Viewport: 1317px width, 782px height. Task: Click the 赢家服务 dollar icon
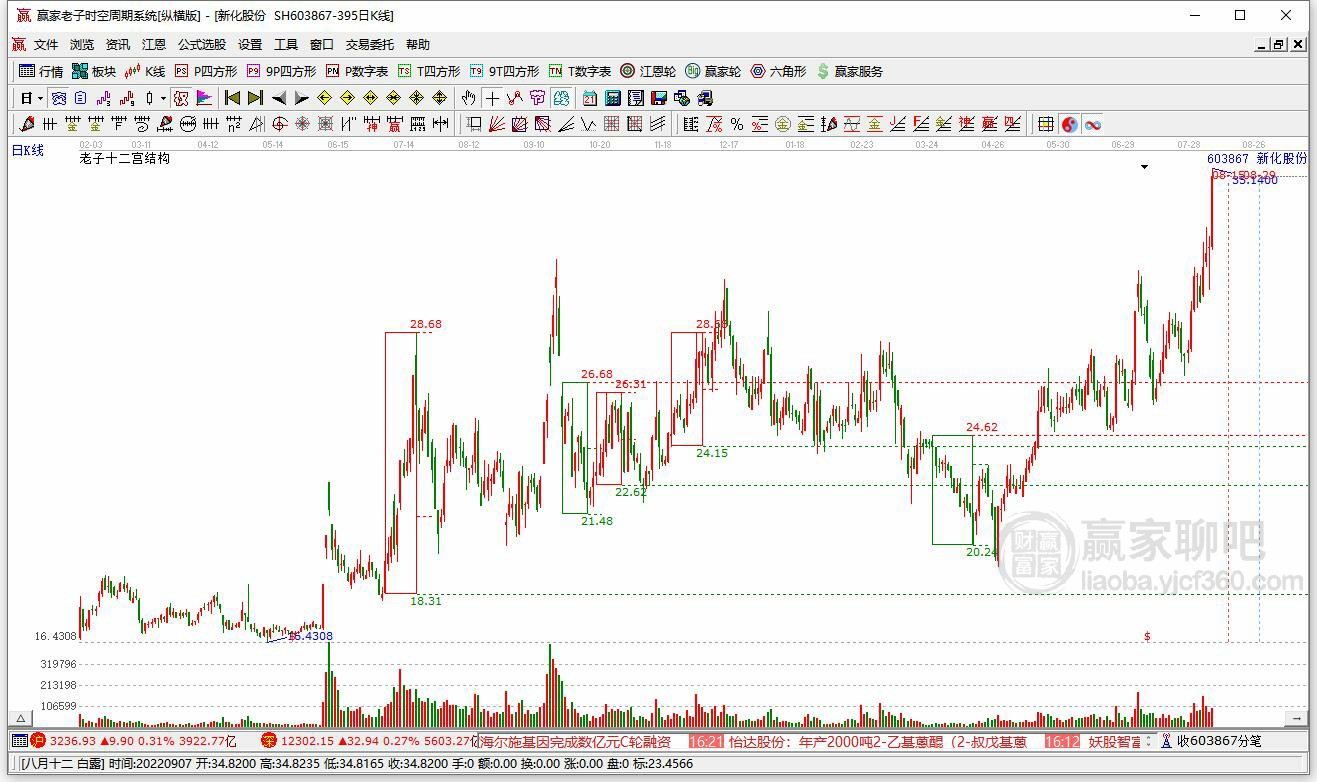[823, 71]
